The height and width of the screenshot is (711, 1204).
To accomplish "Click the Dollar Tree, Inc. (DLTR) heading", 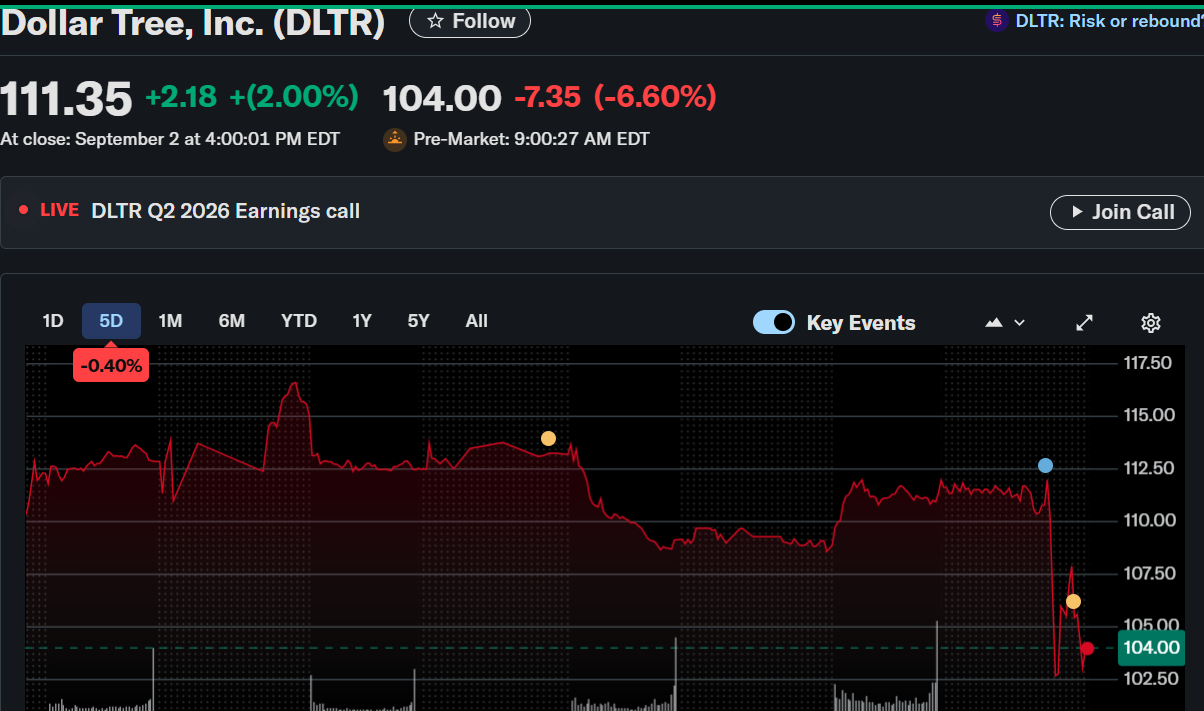I will point(193,22).
